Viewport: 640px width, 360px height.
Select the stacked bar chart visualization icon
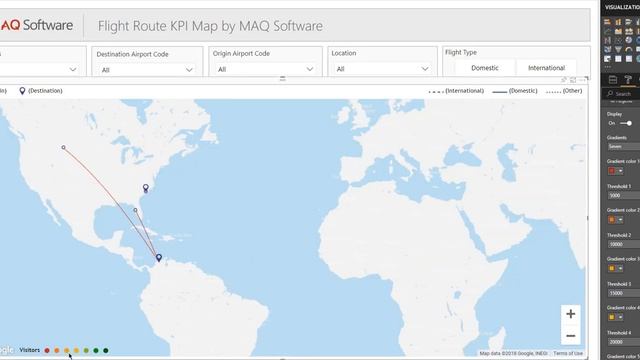pos(607,22)
